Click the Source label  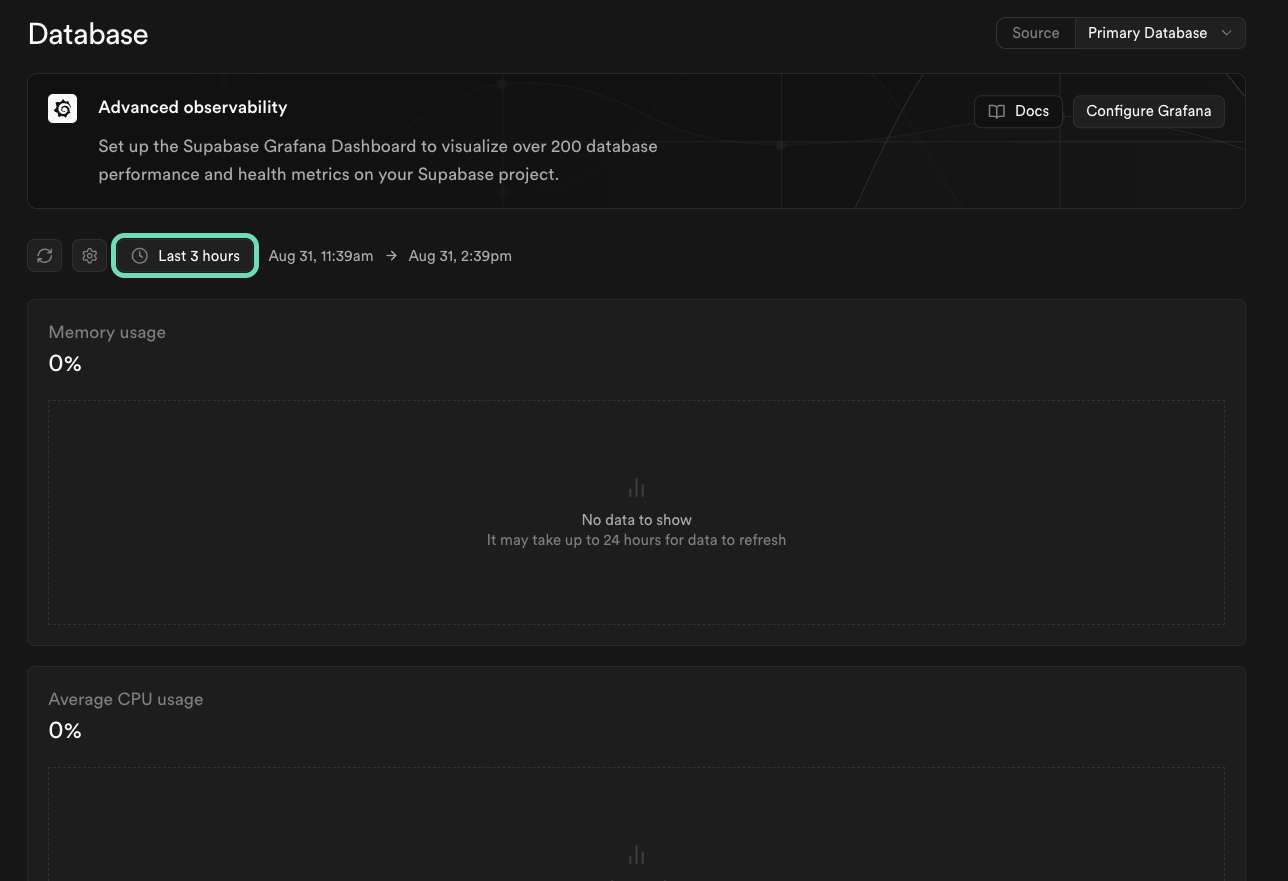point(1035,33)
